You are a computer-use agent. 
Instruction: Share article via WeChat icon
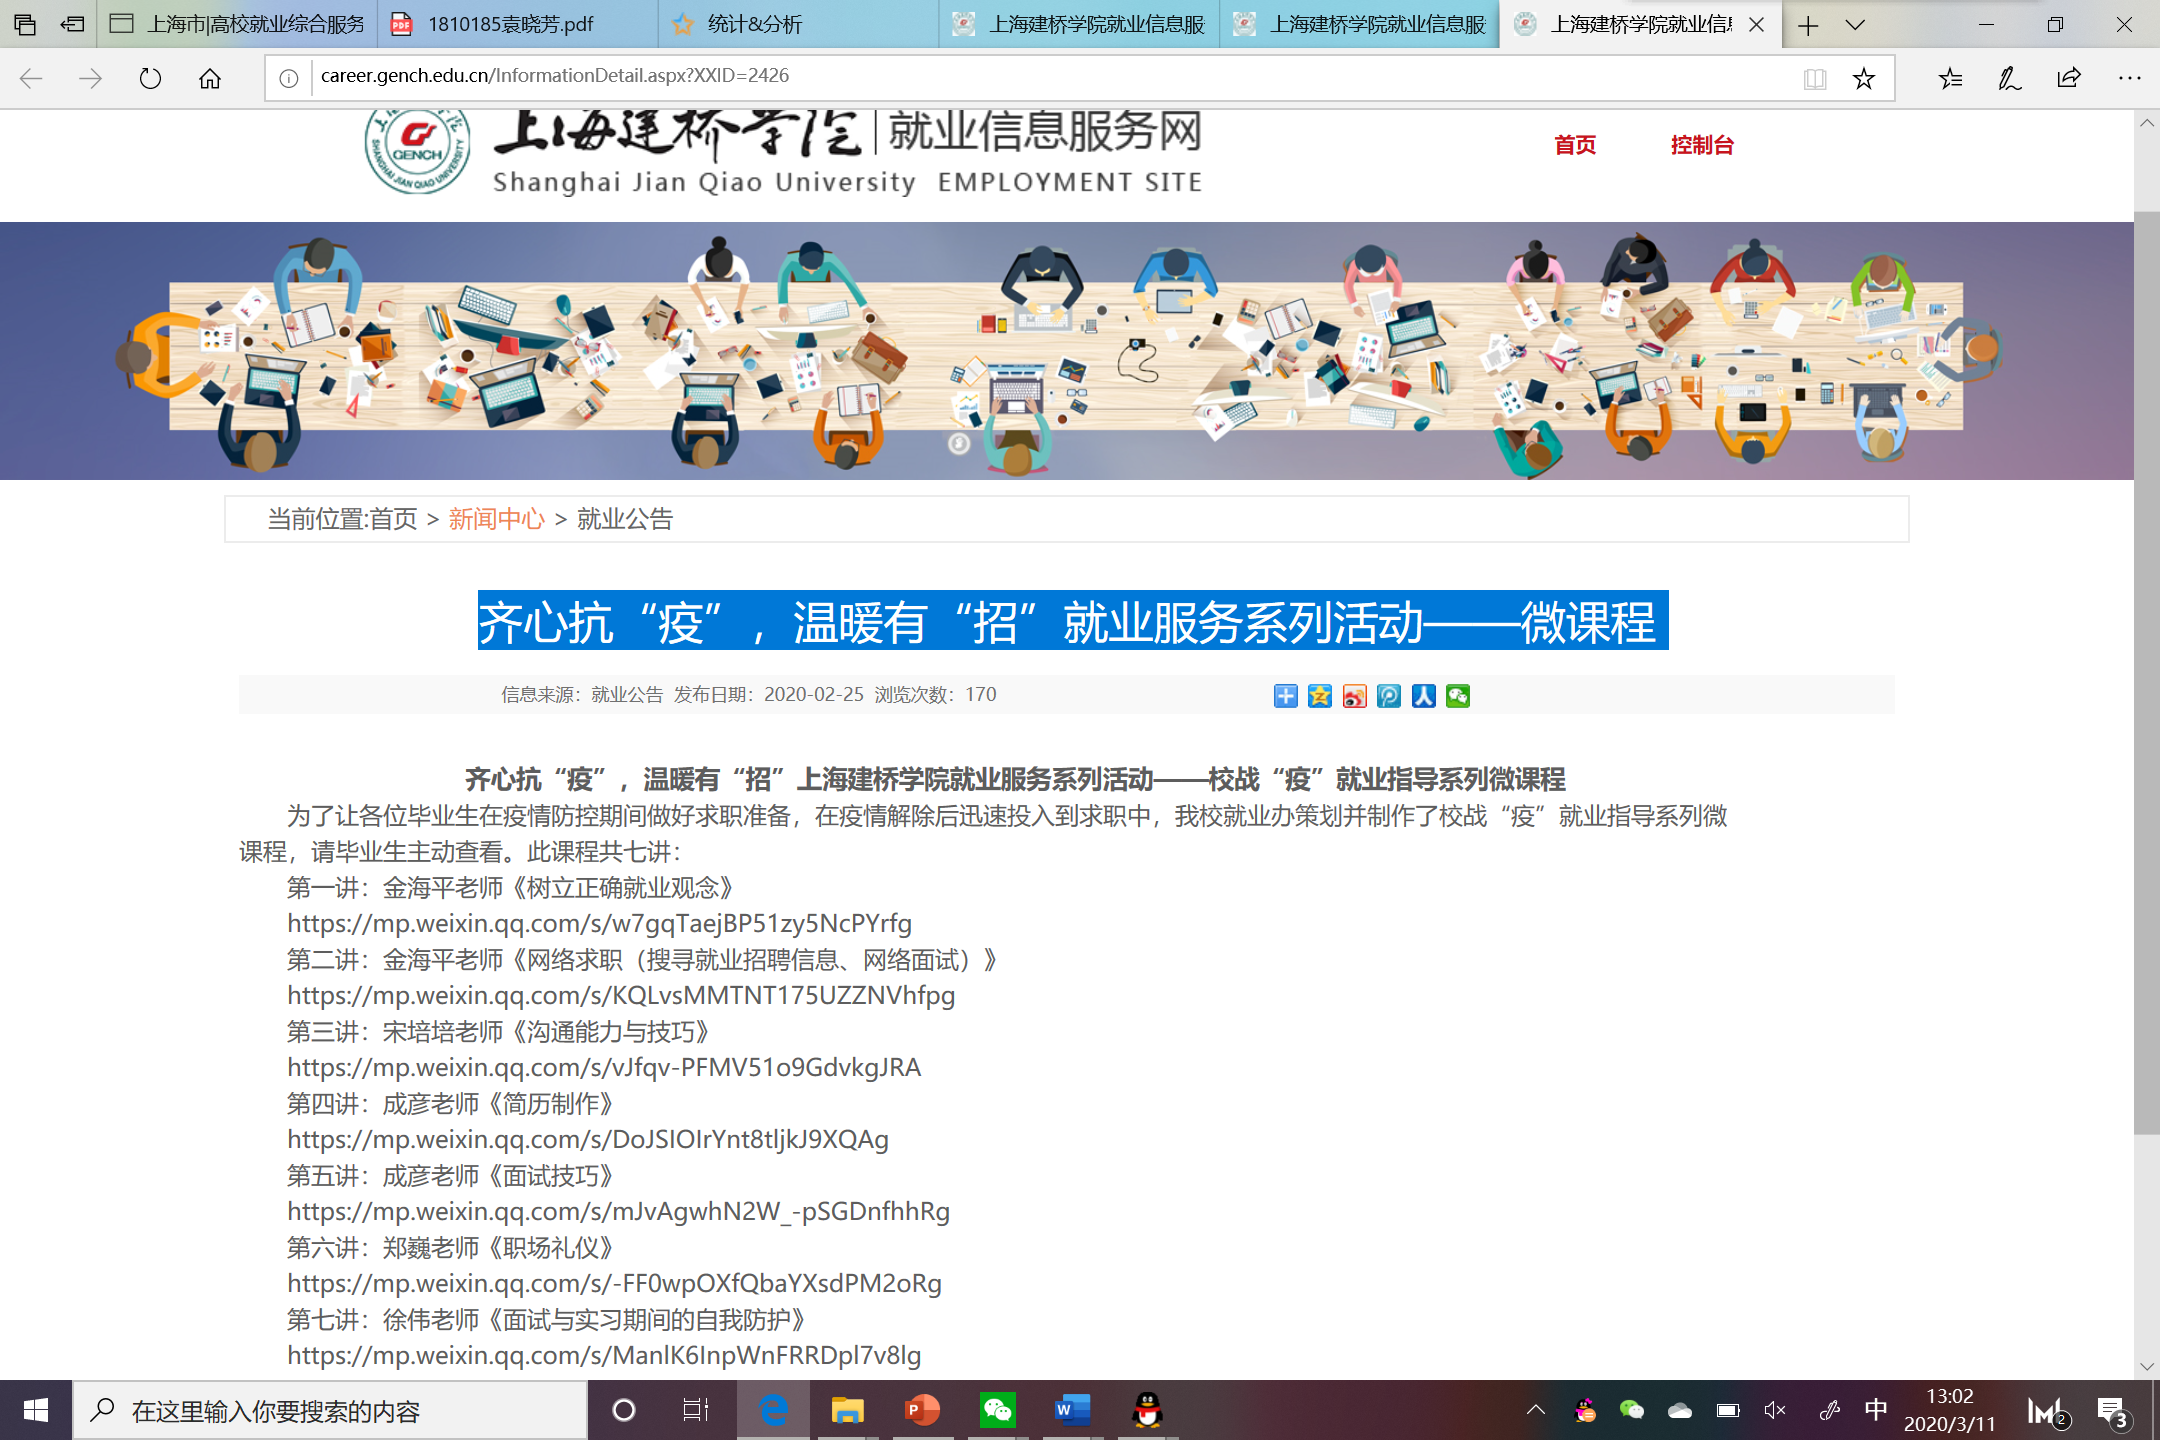point(1458,696)
